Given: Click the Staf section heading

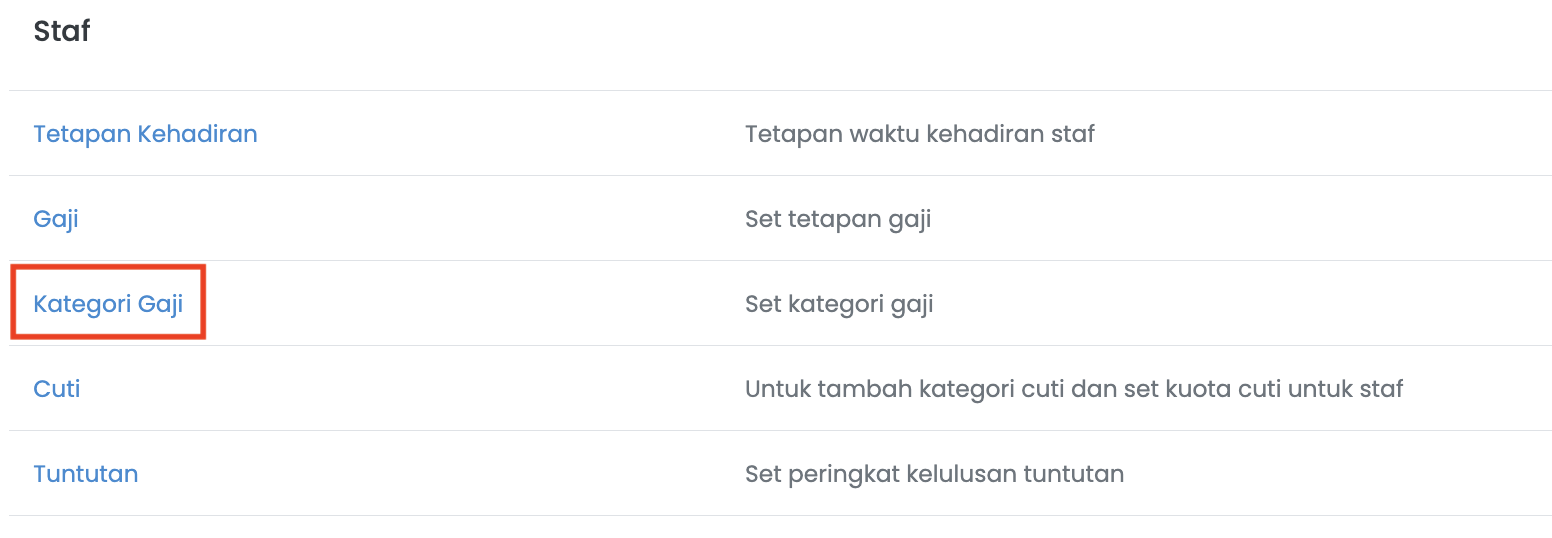Looking at the screenshot, I should (x=62, y=31).
